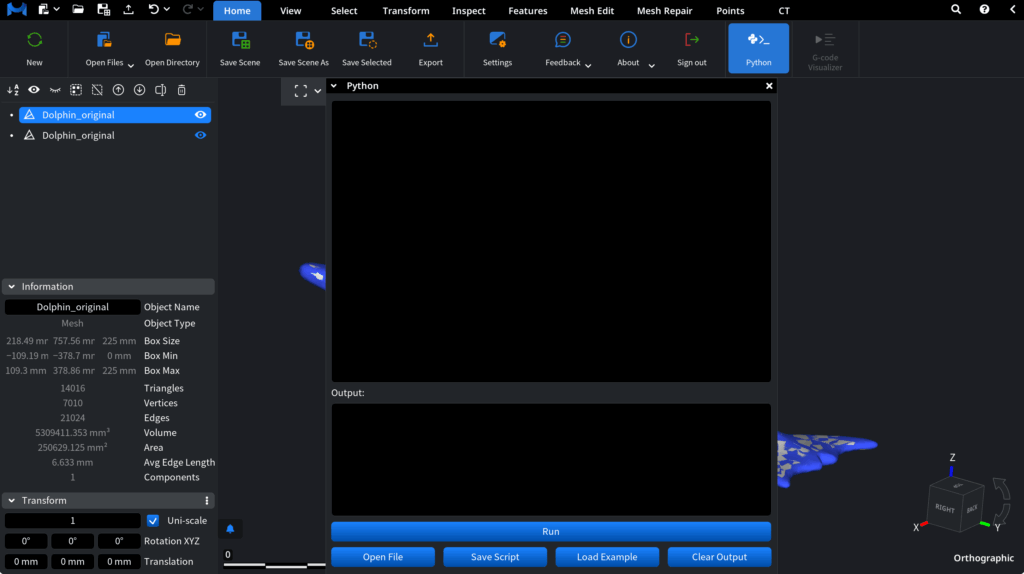Click the Load Example button
1024x574 pixels.
coord(605,557)
